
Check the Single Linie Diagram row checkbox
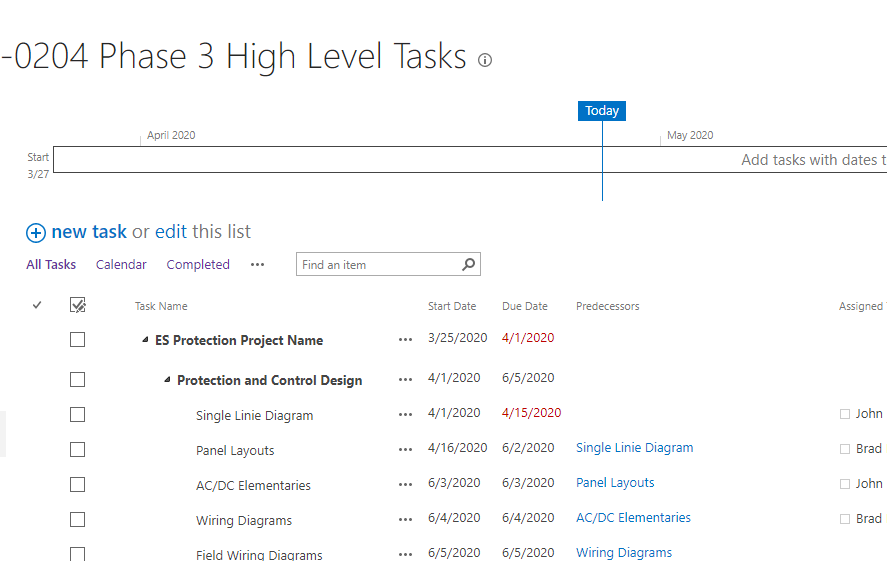77,415
